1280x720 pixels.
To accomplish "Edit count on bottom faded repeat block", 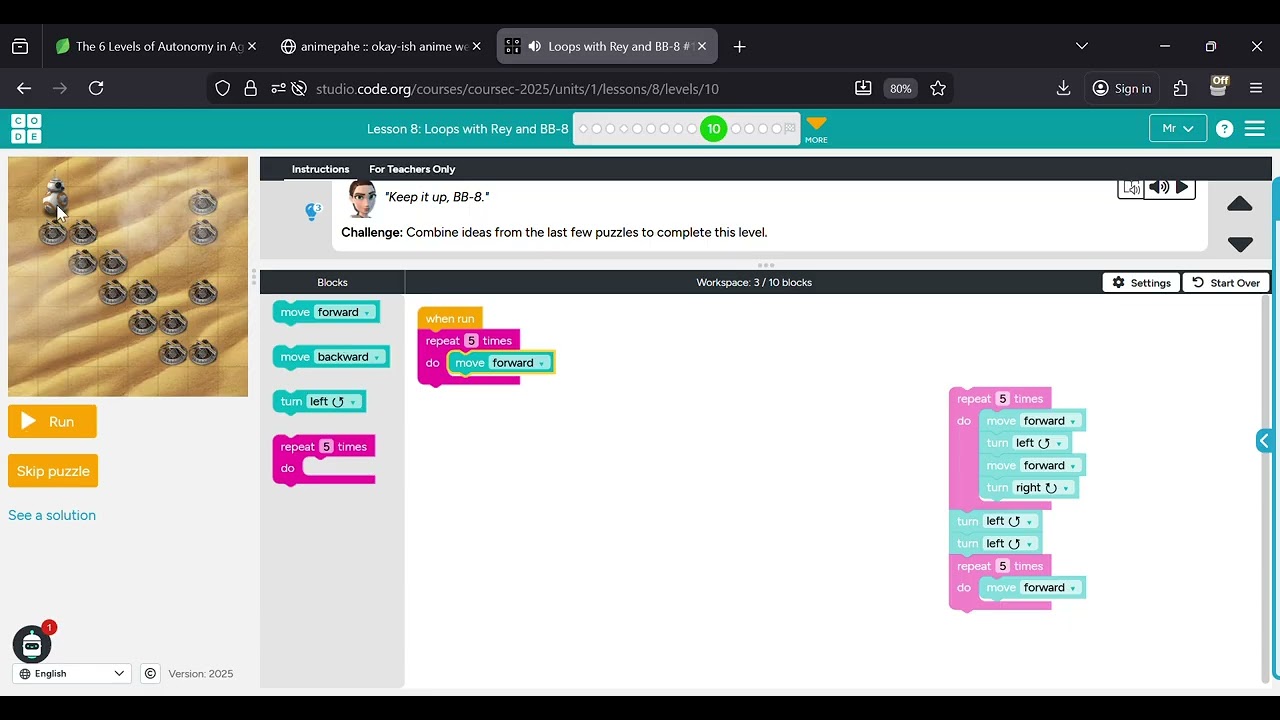I will (x=1002, y=566).
